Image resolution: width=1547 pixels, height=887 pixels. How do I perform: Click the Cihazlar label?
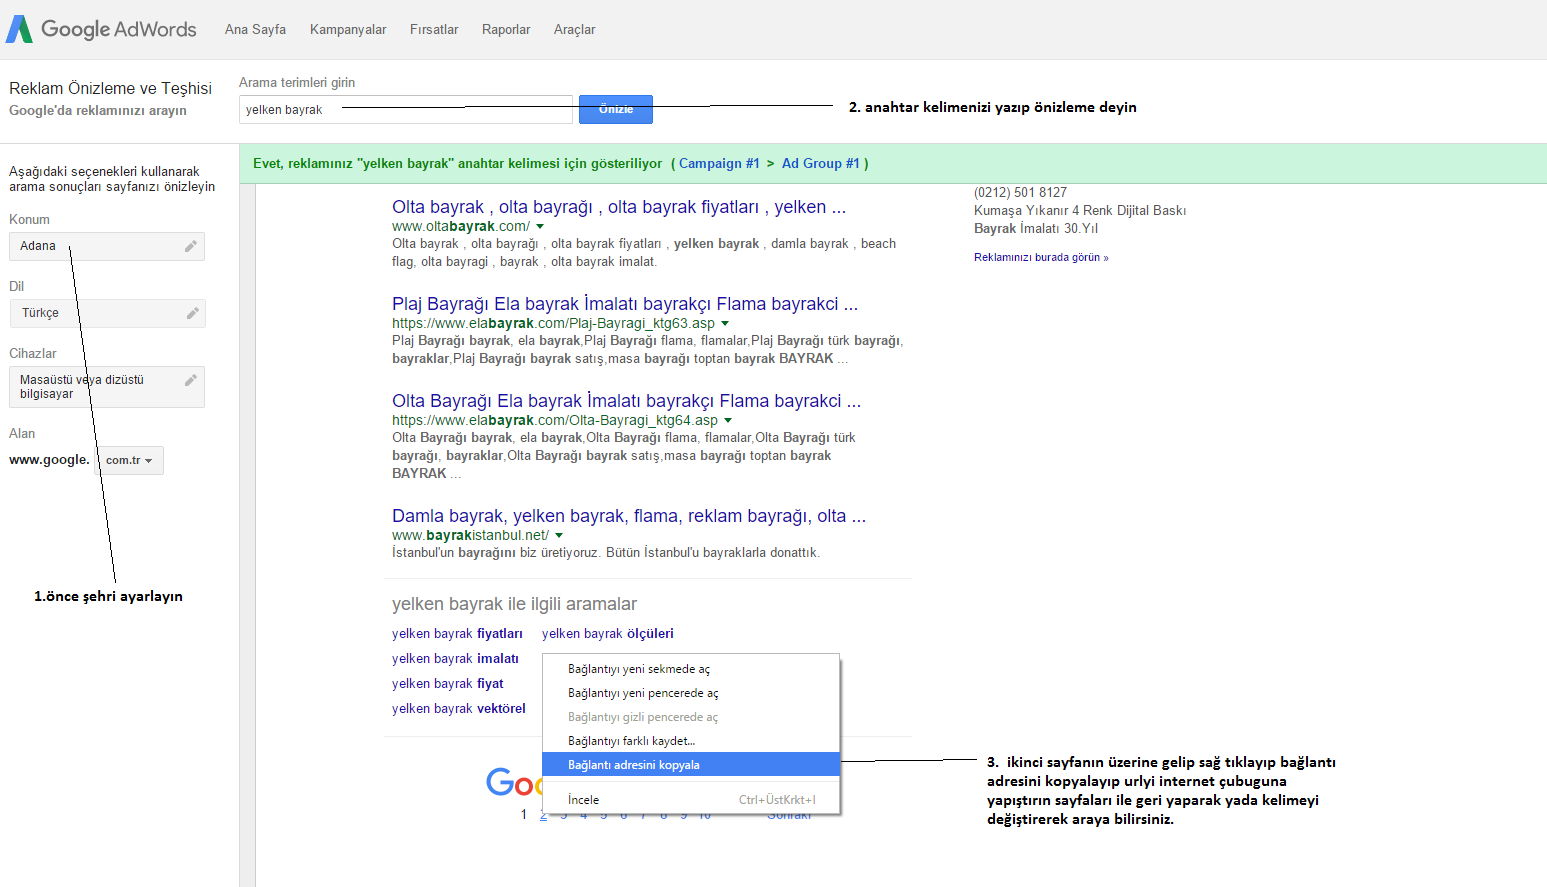33,354
